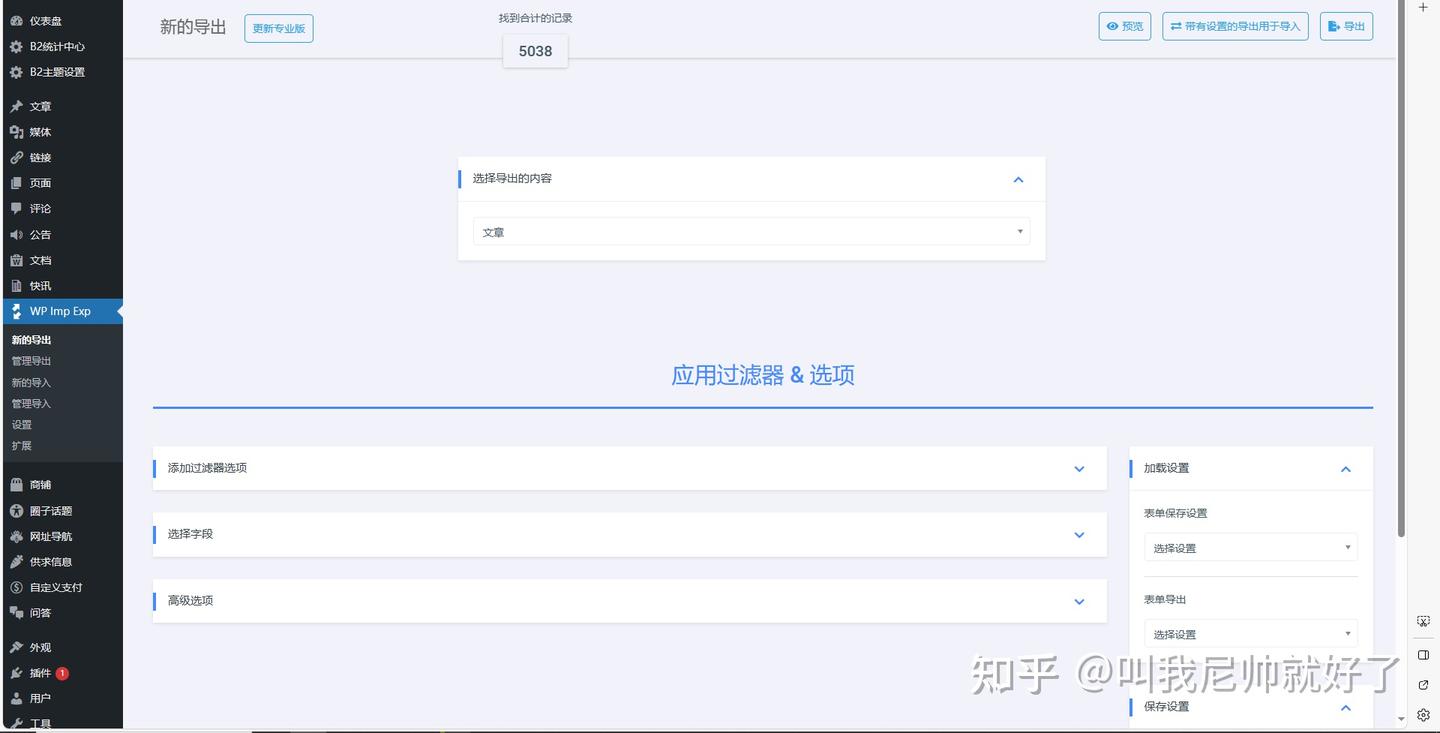
Task: Switch to 管理导出 in the submenu
Action: point(31,360)
